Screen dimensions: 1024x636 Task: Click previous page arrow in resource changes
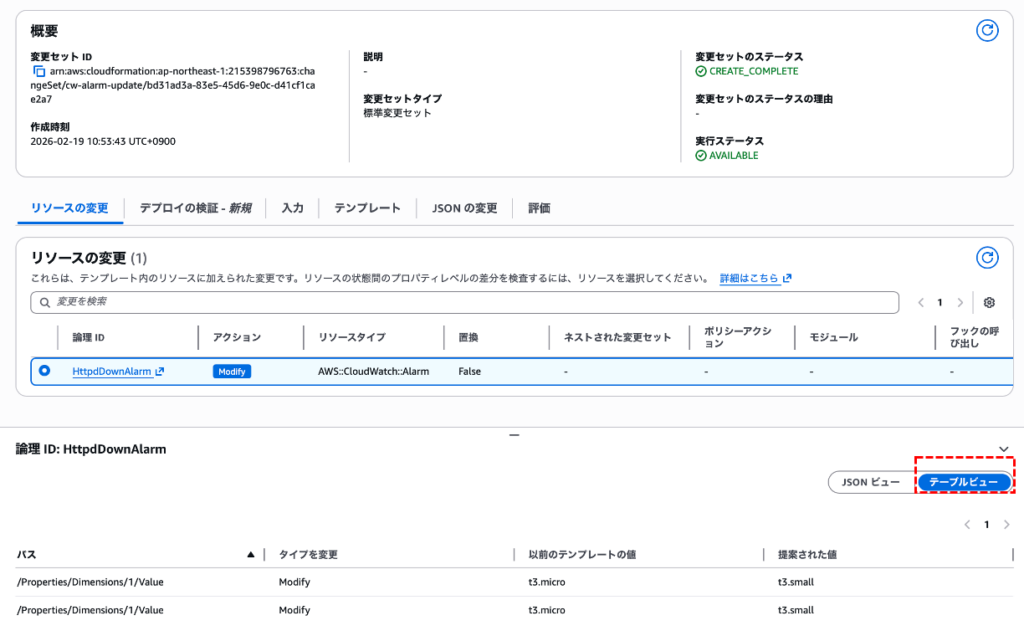click(921, 302)
